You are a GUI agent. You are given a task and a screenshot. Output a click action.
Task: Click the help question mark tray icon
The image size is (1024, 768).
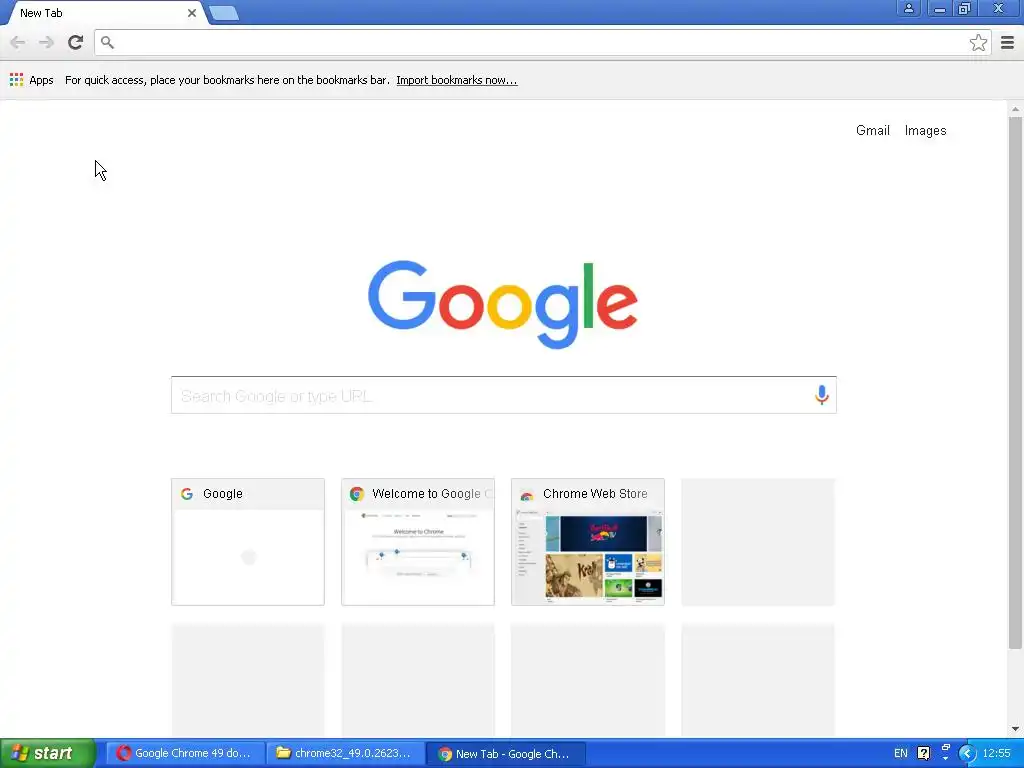pyautogui.click(x=923, y=753)
